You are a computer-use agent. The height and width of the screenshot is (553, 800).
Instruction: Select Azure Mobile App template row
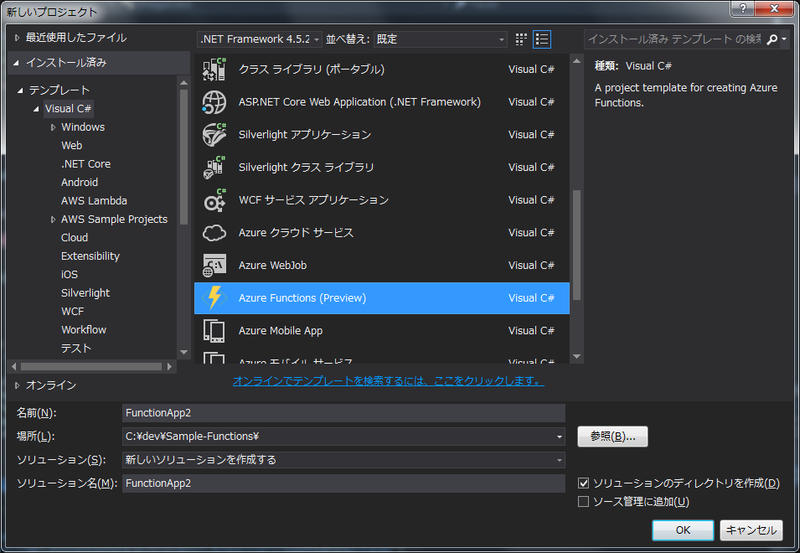(382, 331)
